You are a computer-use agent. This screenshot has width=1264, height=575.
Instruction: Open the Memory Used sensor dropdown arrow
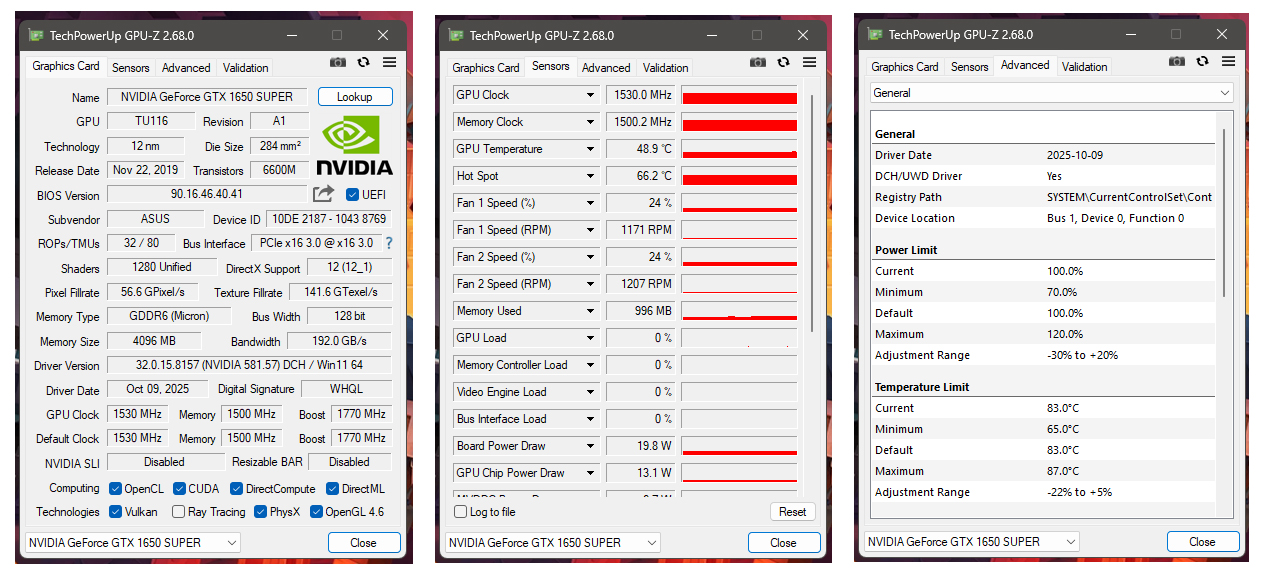pyautogui.click(x=590, y=312)
